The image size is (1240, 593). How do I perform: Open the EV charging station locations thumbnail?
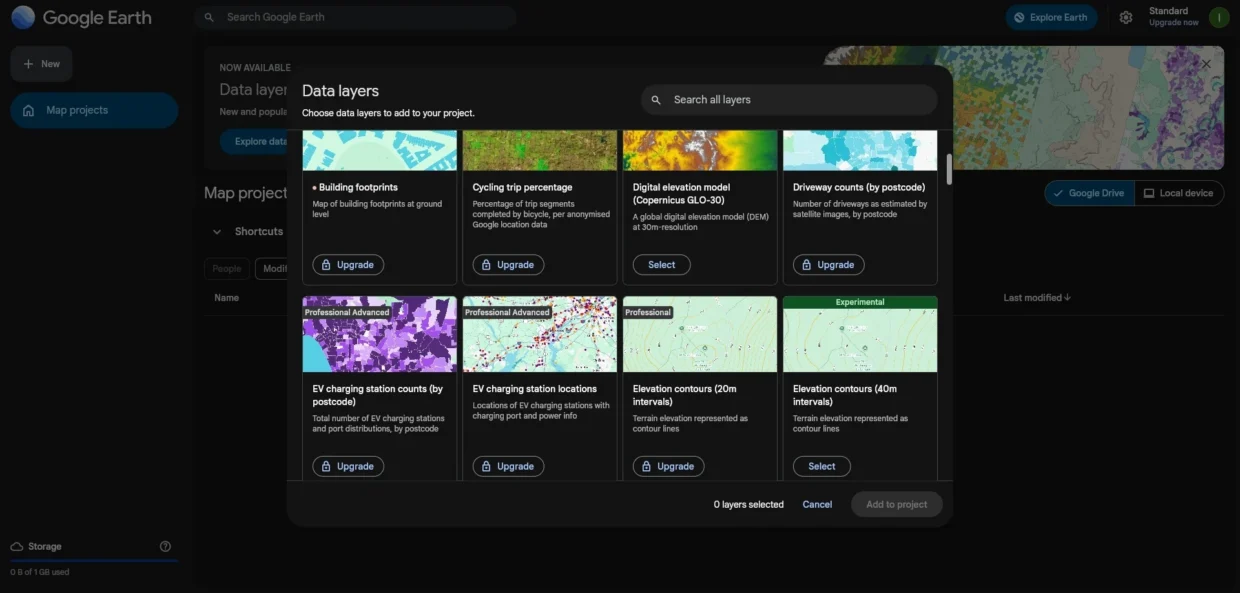540,334
